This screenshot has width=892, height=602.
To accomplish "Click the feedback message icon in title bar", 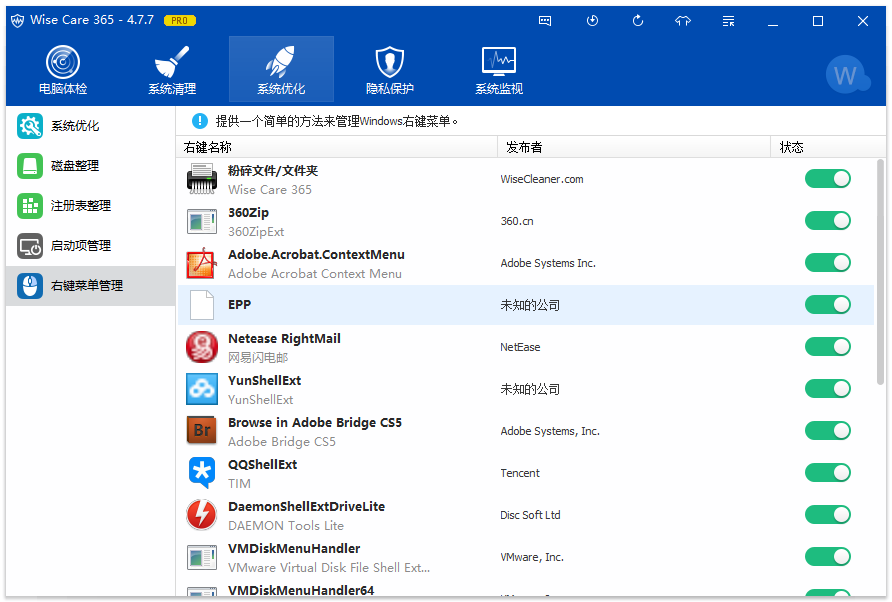I will (x=545, y=21).
